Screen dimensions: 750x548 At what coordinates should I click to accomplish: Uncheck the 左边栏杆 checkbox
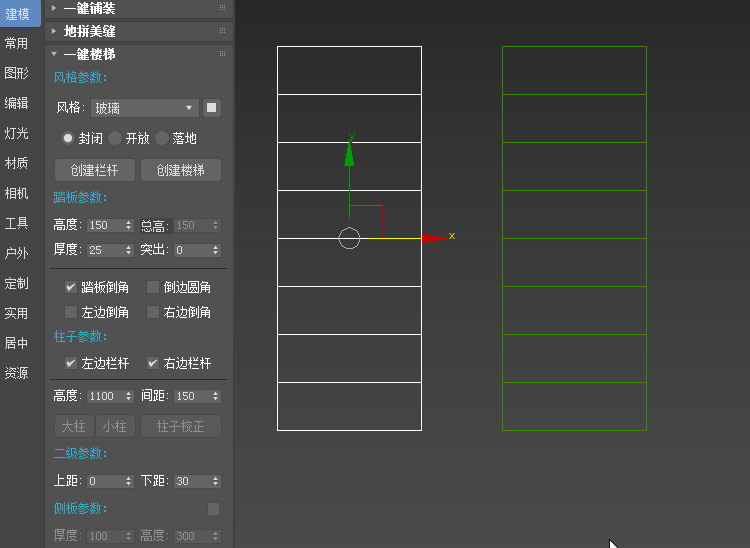71,363
